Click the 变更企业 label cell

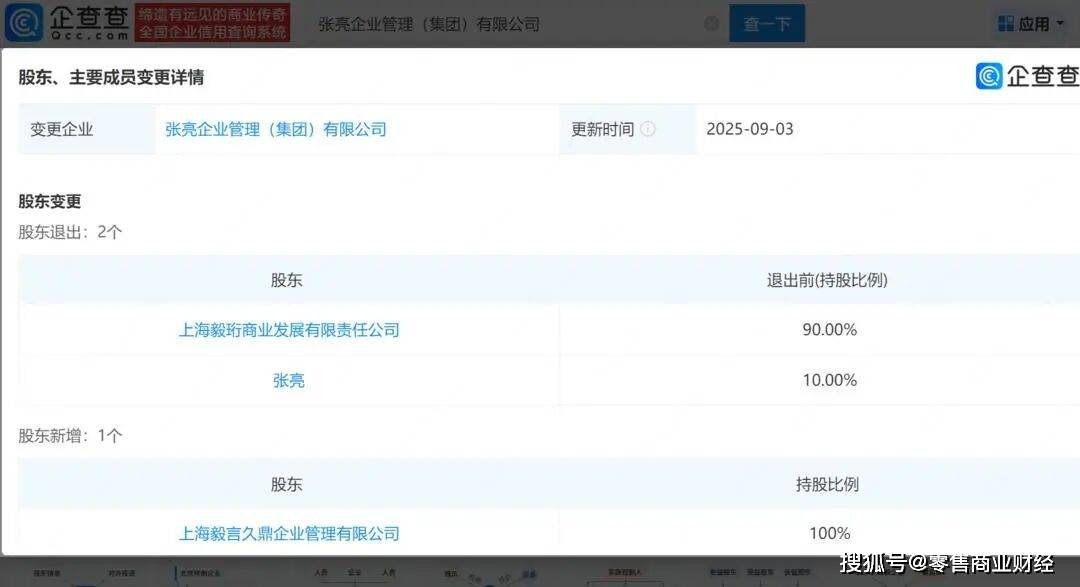pyautogui.click(x=87, y=129)
